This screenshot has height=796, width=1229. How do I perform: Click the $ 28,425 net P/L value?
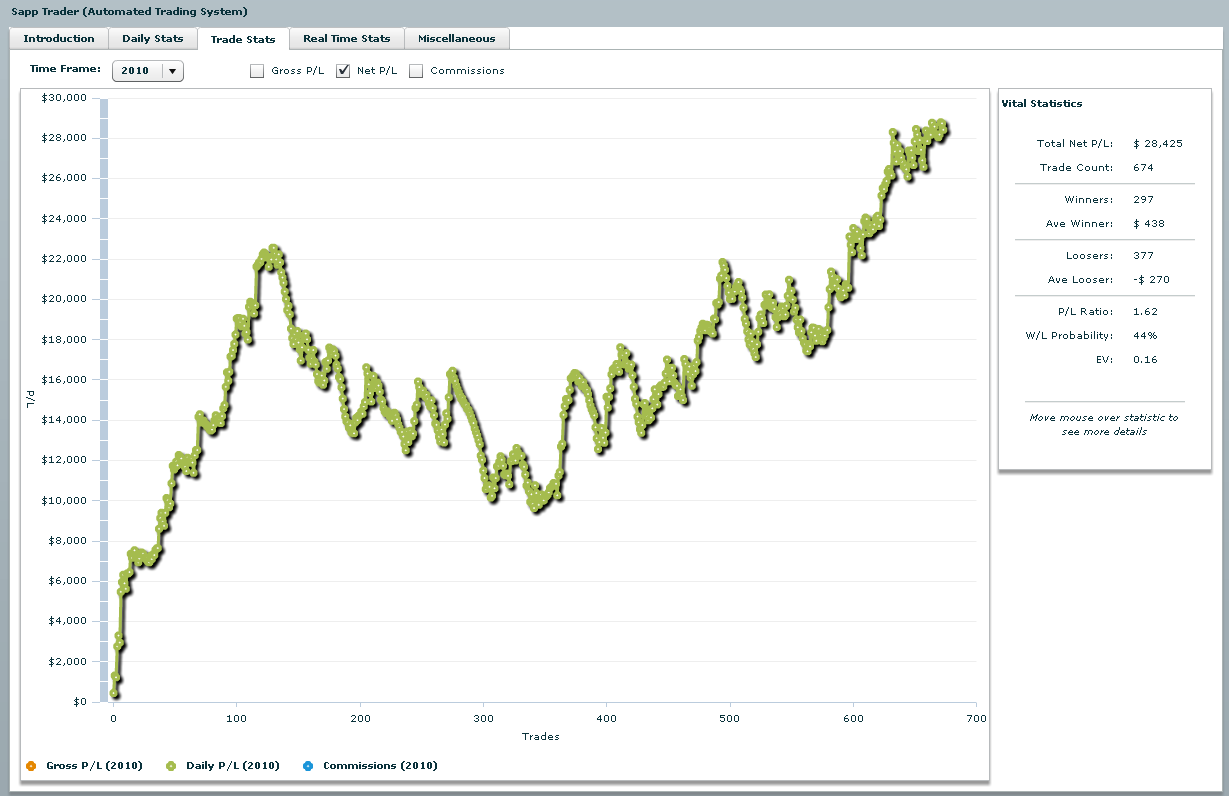pos(1158,144)
